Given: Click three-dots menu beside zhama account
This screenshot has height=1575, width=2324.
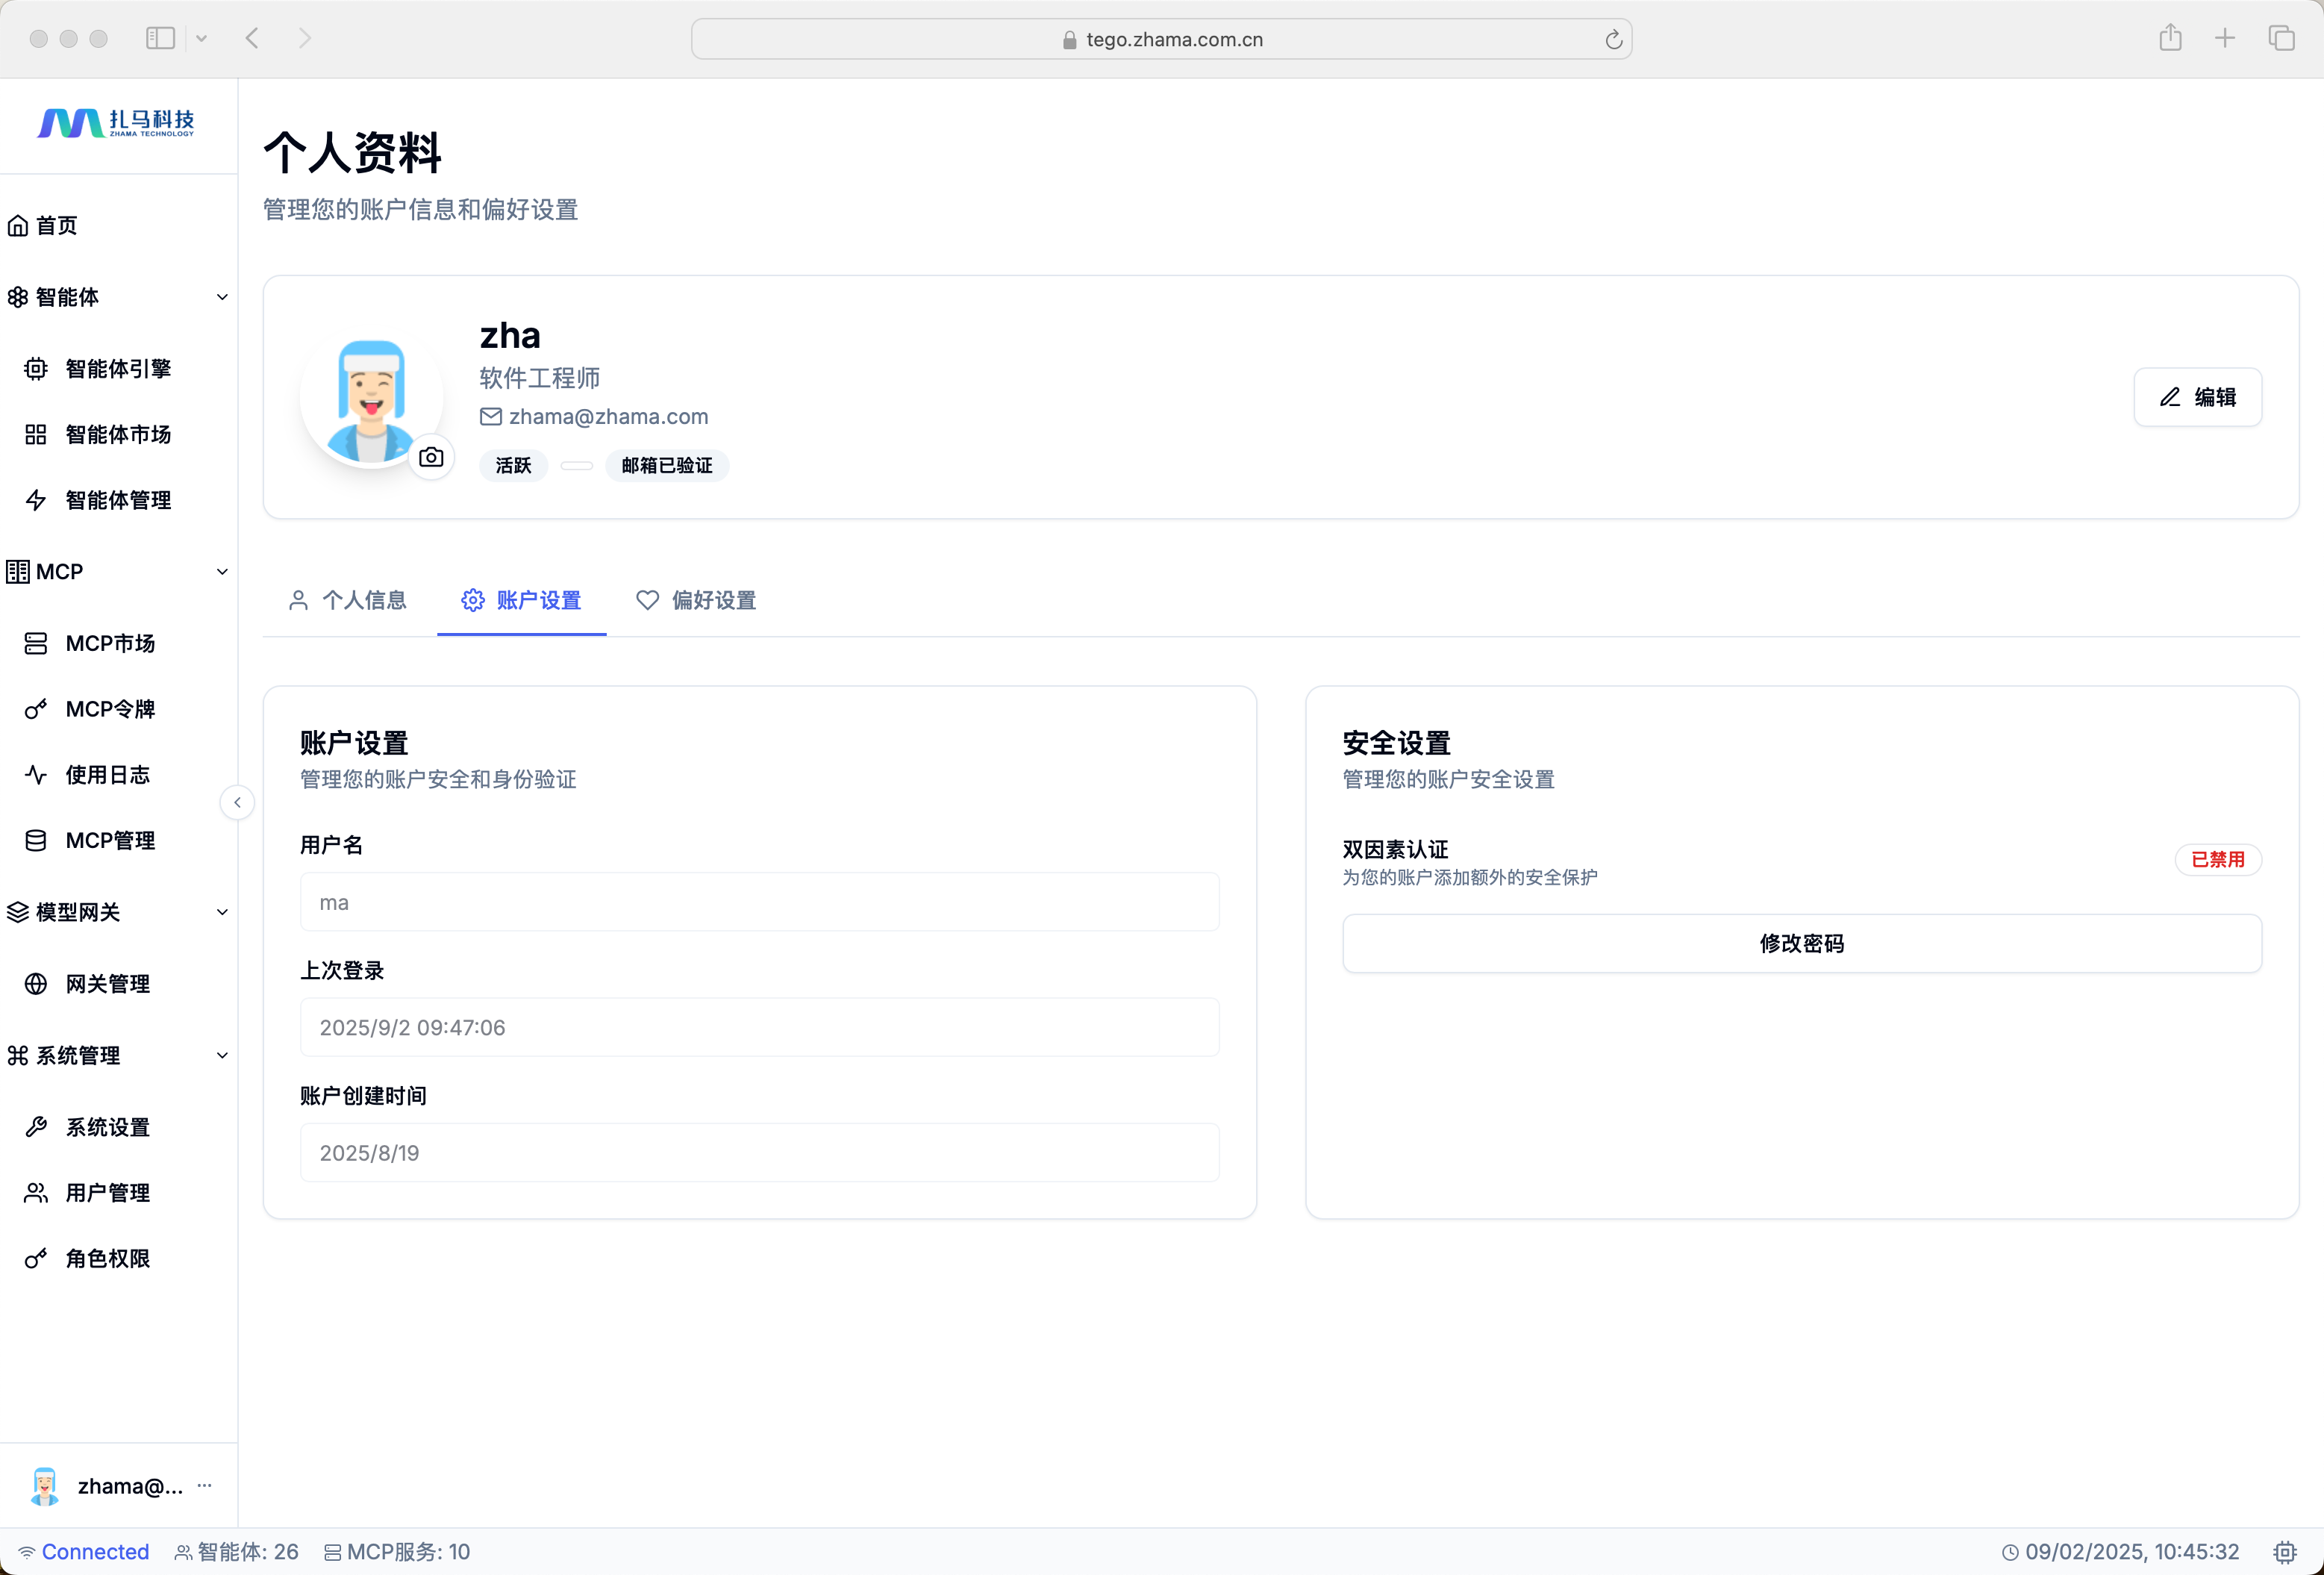Looking at the screenshot, I should [204, 1485].
